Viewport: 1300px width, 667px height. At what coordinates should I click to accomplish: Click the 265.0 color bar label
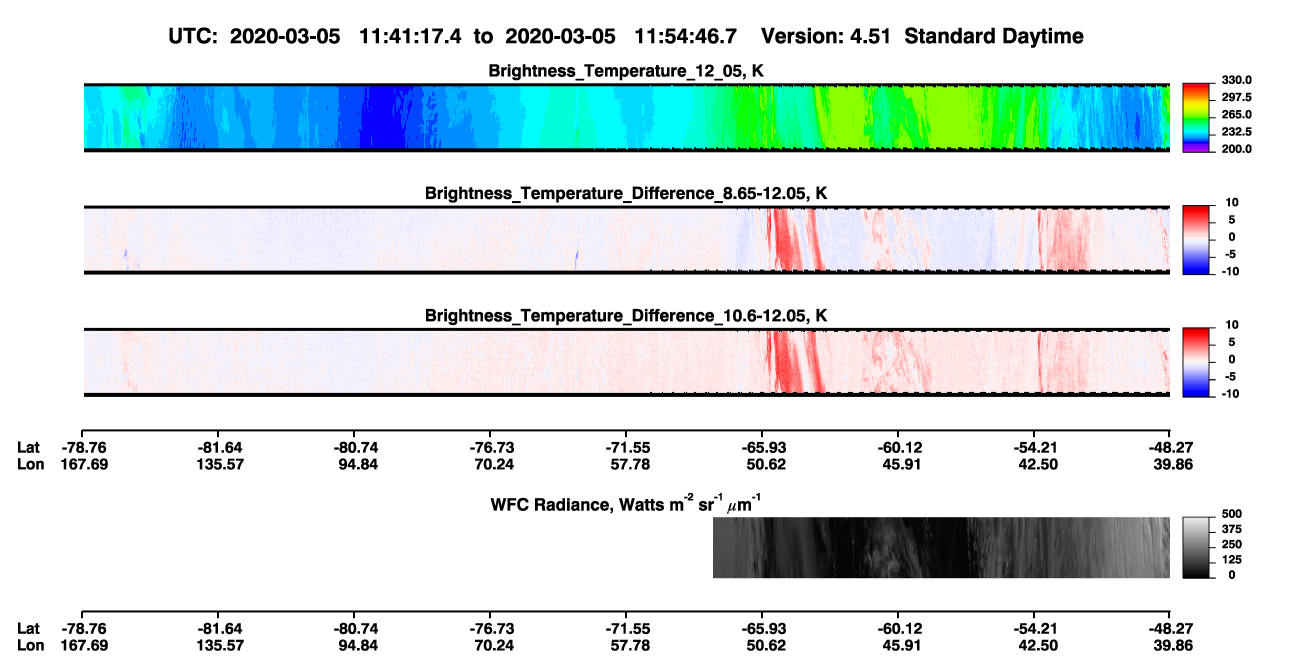coord(1236,114)
